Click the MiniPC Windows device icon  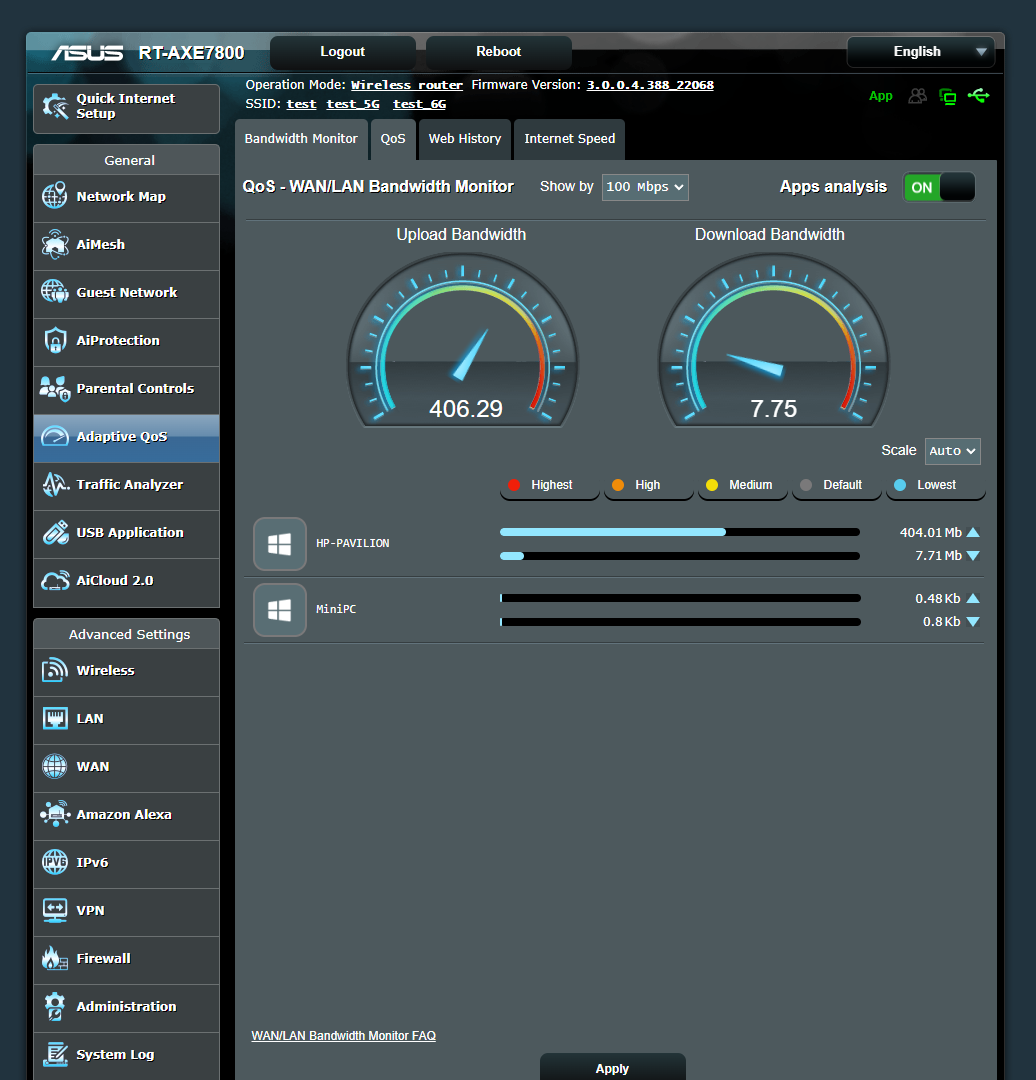coord(280,610)
